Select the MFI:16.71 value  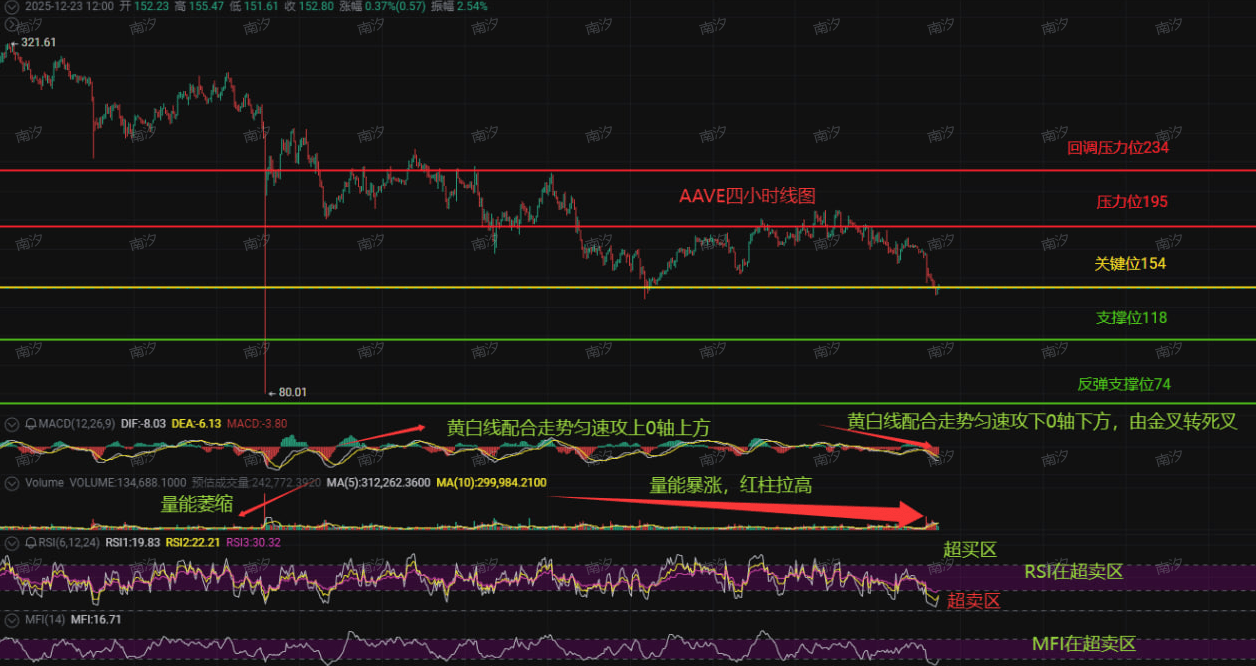pos(96,620)
